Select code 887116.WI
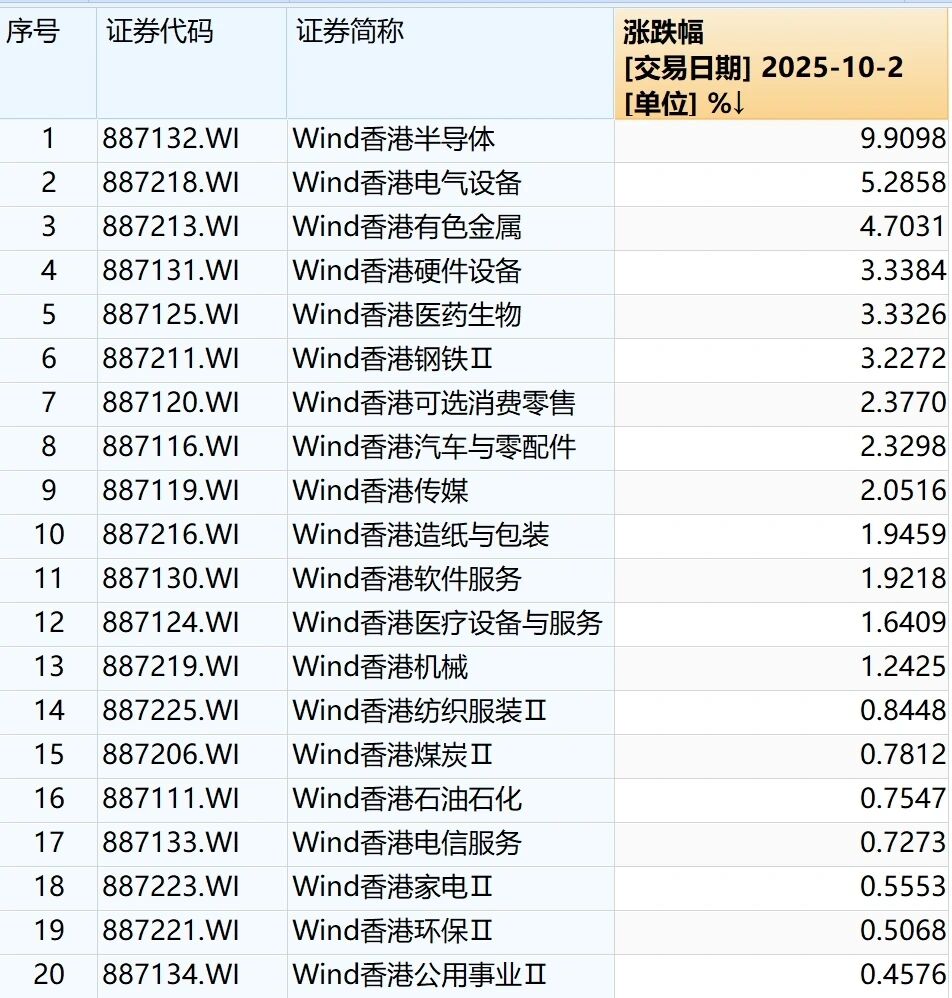Screen dimensions: 952x998 (171, 447)
